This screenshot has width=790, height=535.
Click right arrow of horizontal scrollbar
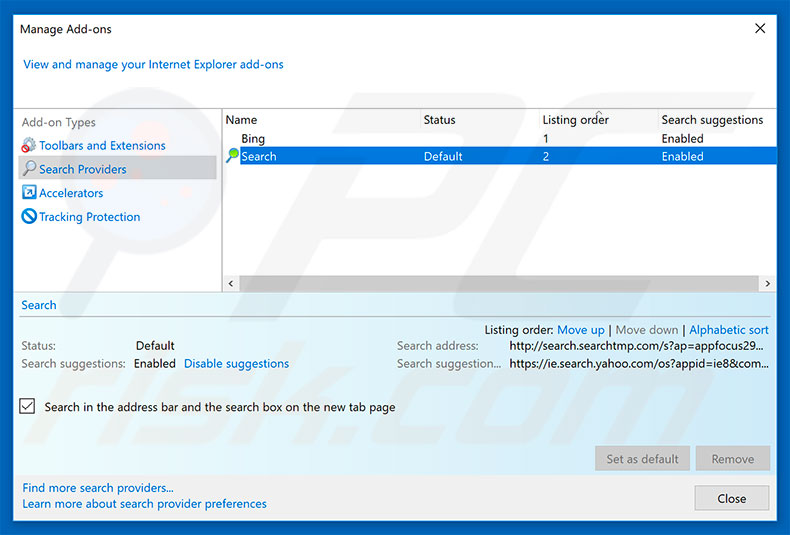(768, 284)
